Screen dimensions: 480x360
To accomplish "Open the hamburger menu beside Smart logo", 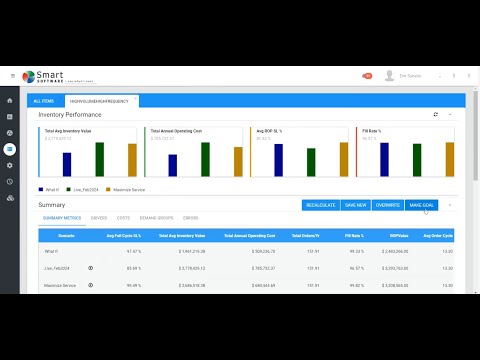I will [13, 76].
